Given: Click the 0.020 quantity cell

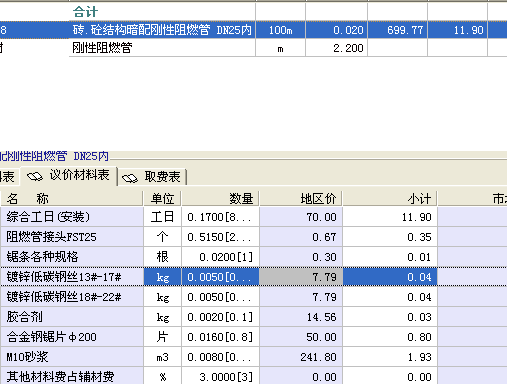Looking at the screenshot, I should [336, 30].
